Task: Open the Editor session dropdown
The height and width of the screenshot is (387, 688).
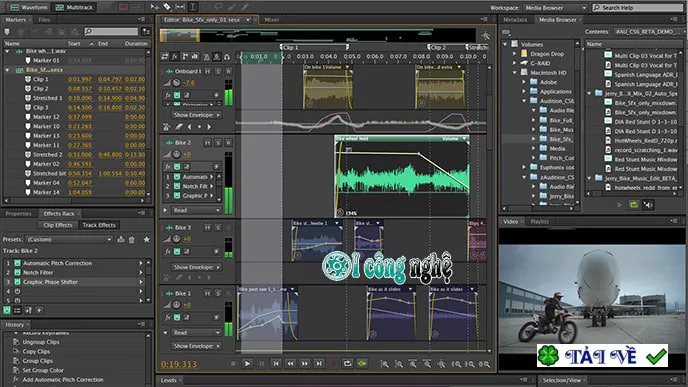Action: 248,20
